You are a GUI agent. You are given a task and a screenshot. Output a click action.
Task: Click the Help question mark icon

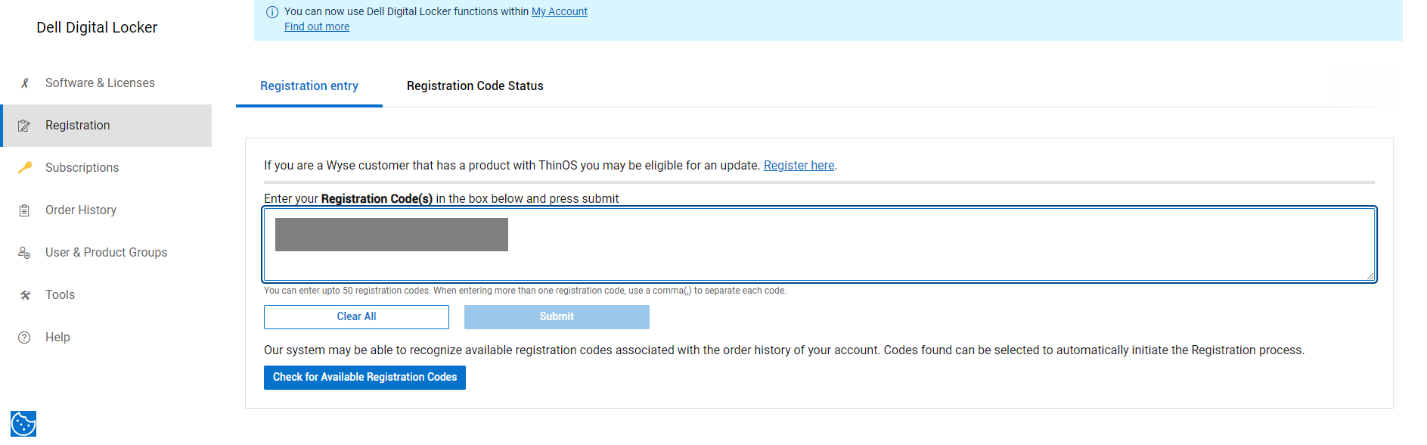tap(24, 338)
